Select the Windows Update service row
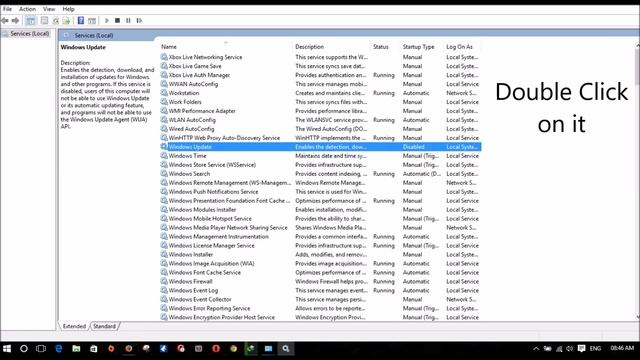640x360 pixels. 320,147
